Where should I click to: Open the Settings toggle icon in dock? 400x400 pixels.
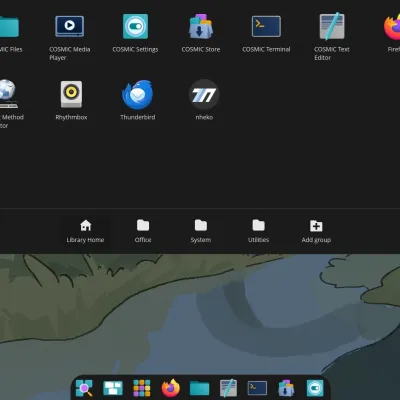point(315,388)
